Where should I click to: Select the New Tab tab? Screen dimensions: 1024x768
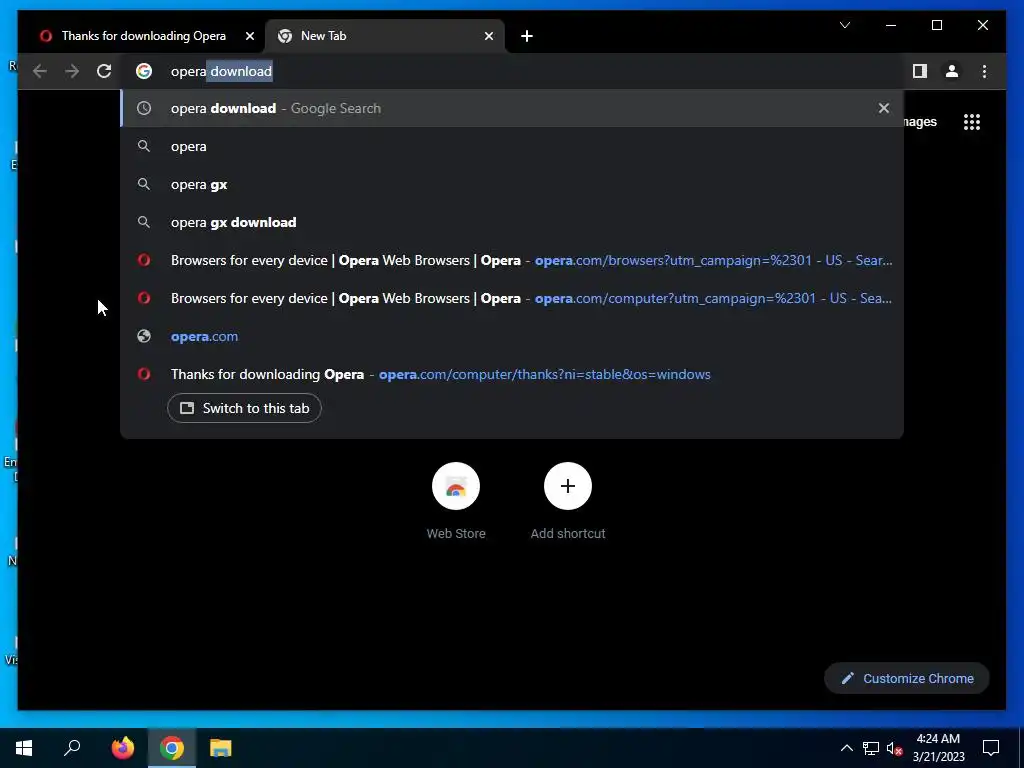tap(385, 36)
